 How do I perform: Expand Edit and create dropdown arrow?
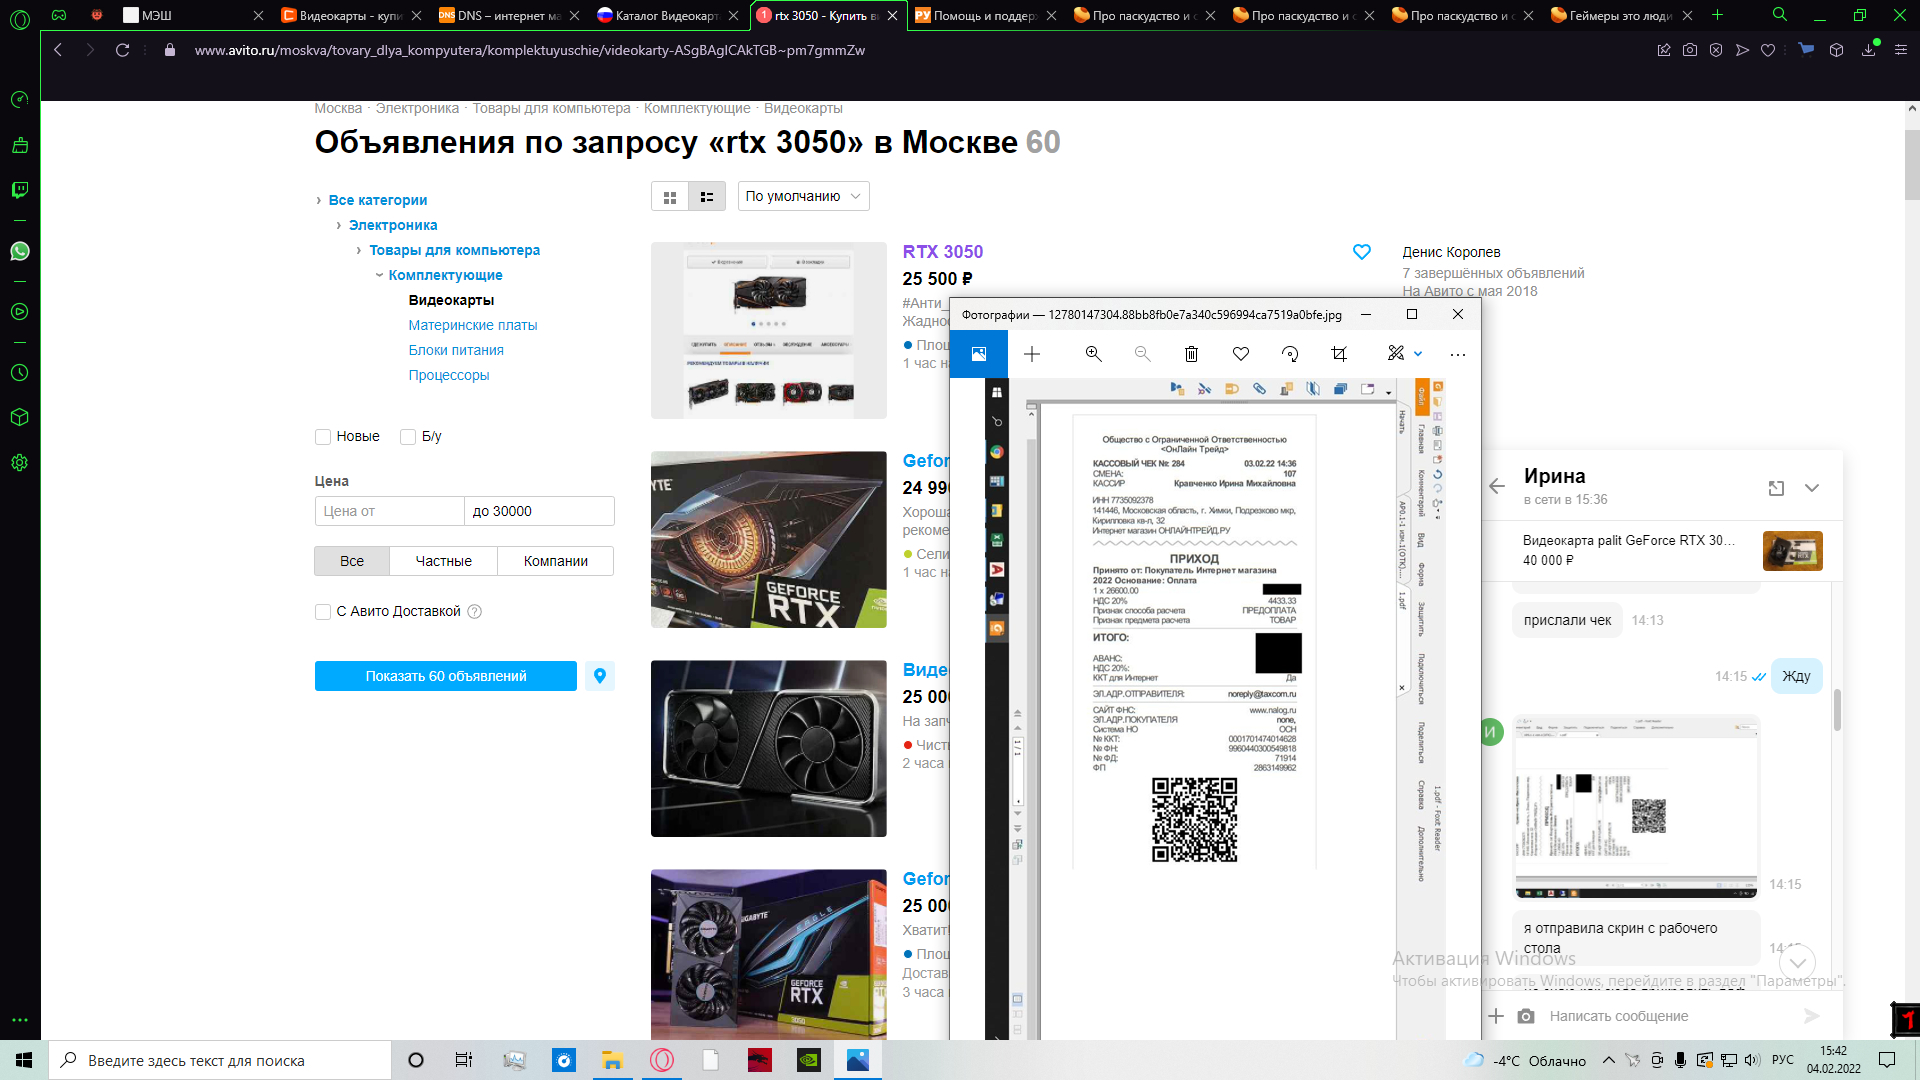[x=1418, y=354]
